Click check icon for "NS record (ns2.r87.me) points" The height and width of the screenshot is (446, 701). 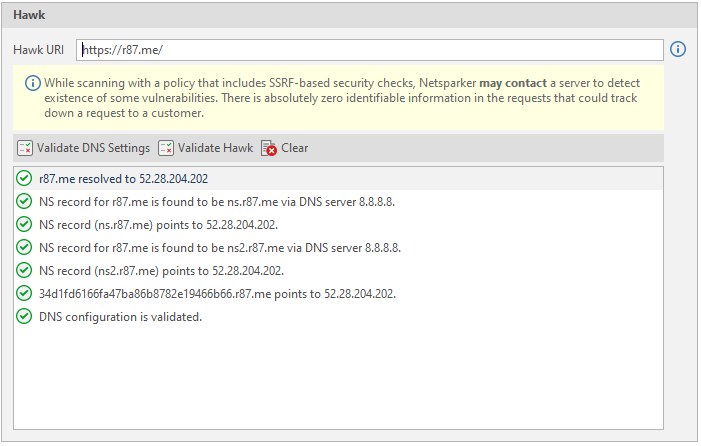click(x=25, y=270)
